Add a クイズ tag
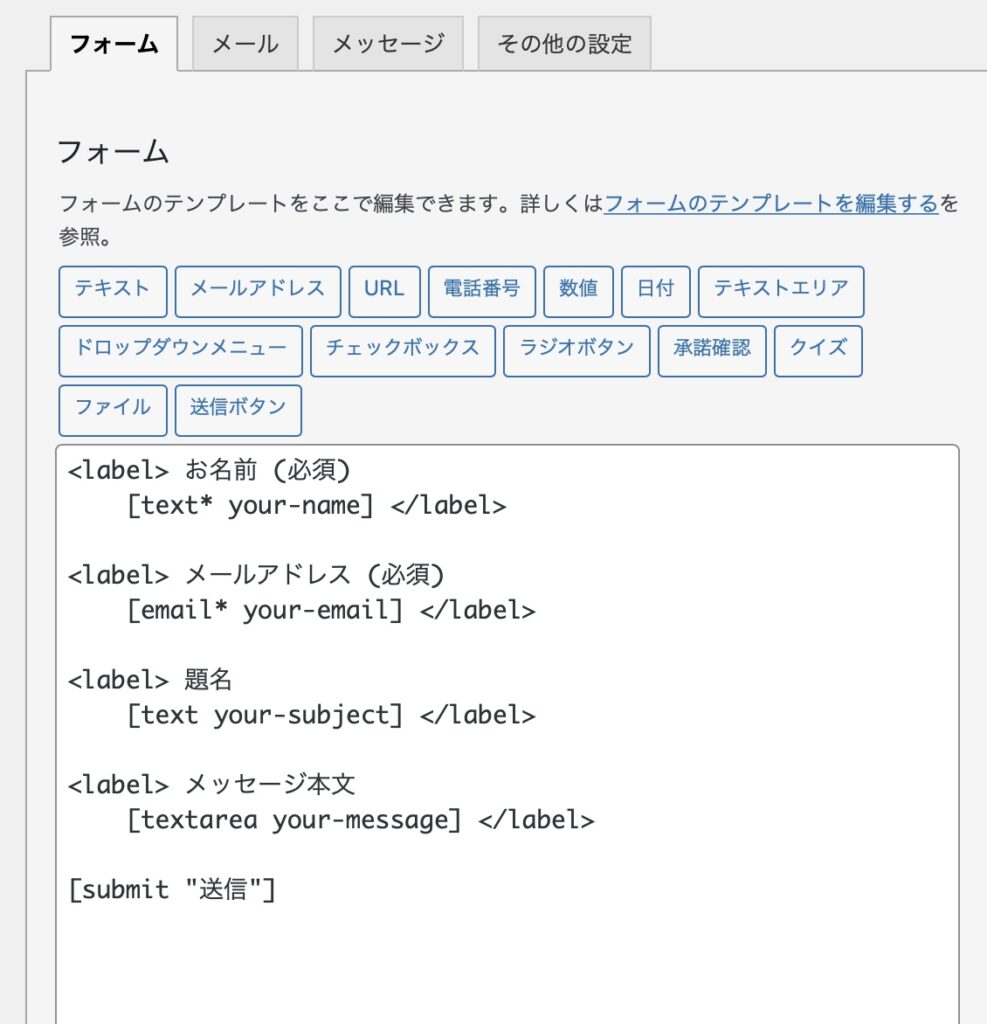Image resolution: width=987 pixels, height=1024 pixels. click(818, 351)
